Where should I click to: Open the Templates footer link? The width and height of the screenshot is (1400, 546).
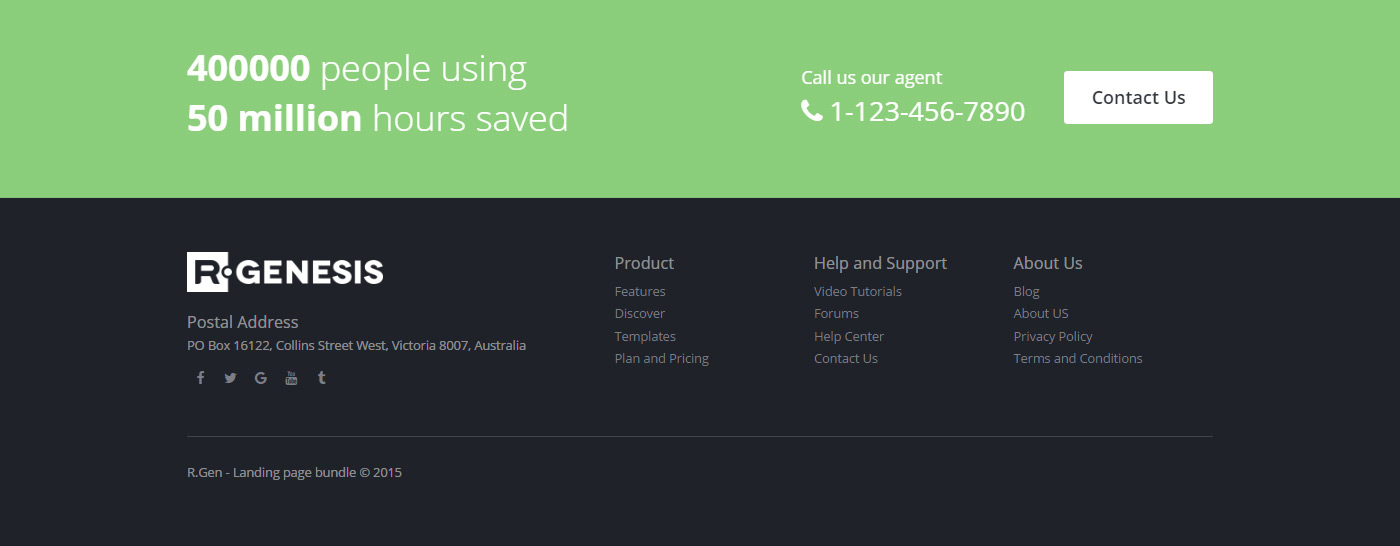645,337
